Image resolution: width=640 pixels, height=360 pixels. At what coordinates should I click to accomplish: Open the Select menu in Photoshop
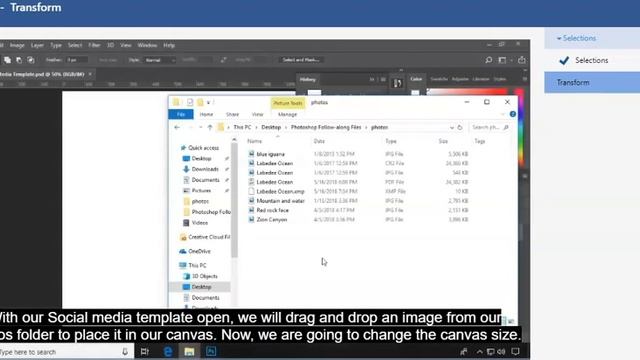[75, 45]
